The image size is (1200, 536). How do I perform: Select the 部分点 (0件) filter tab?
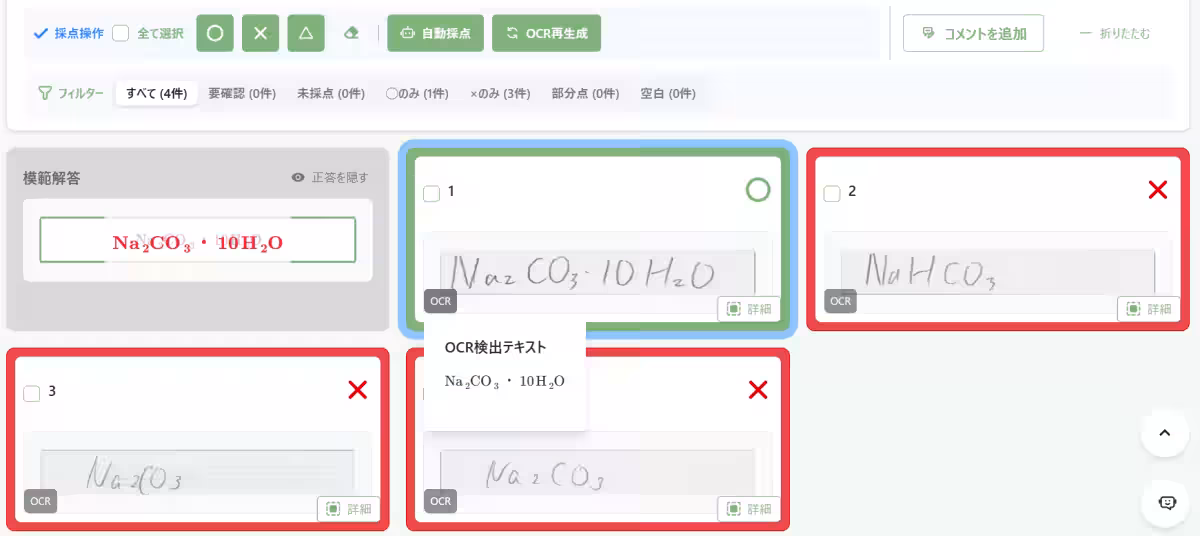click(585, 93)
